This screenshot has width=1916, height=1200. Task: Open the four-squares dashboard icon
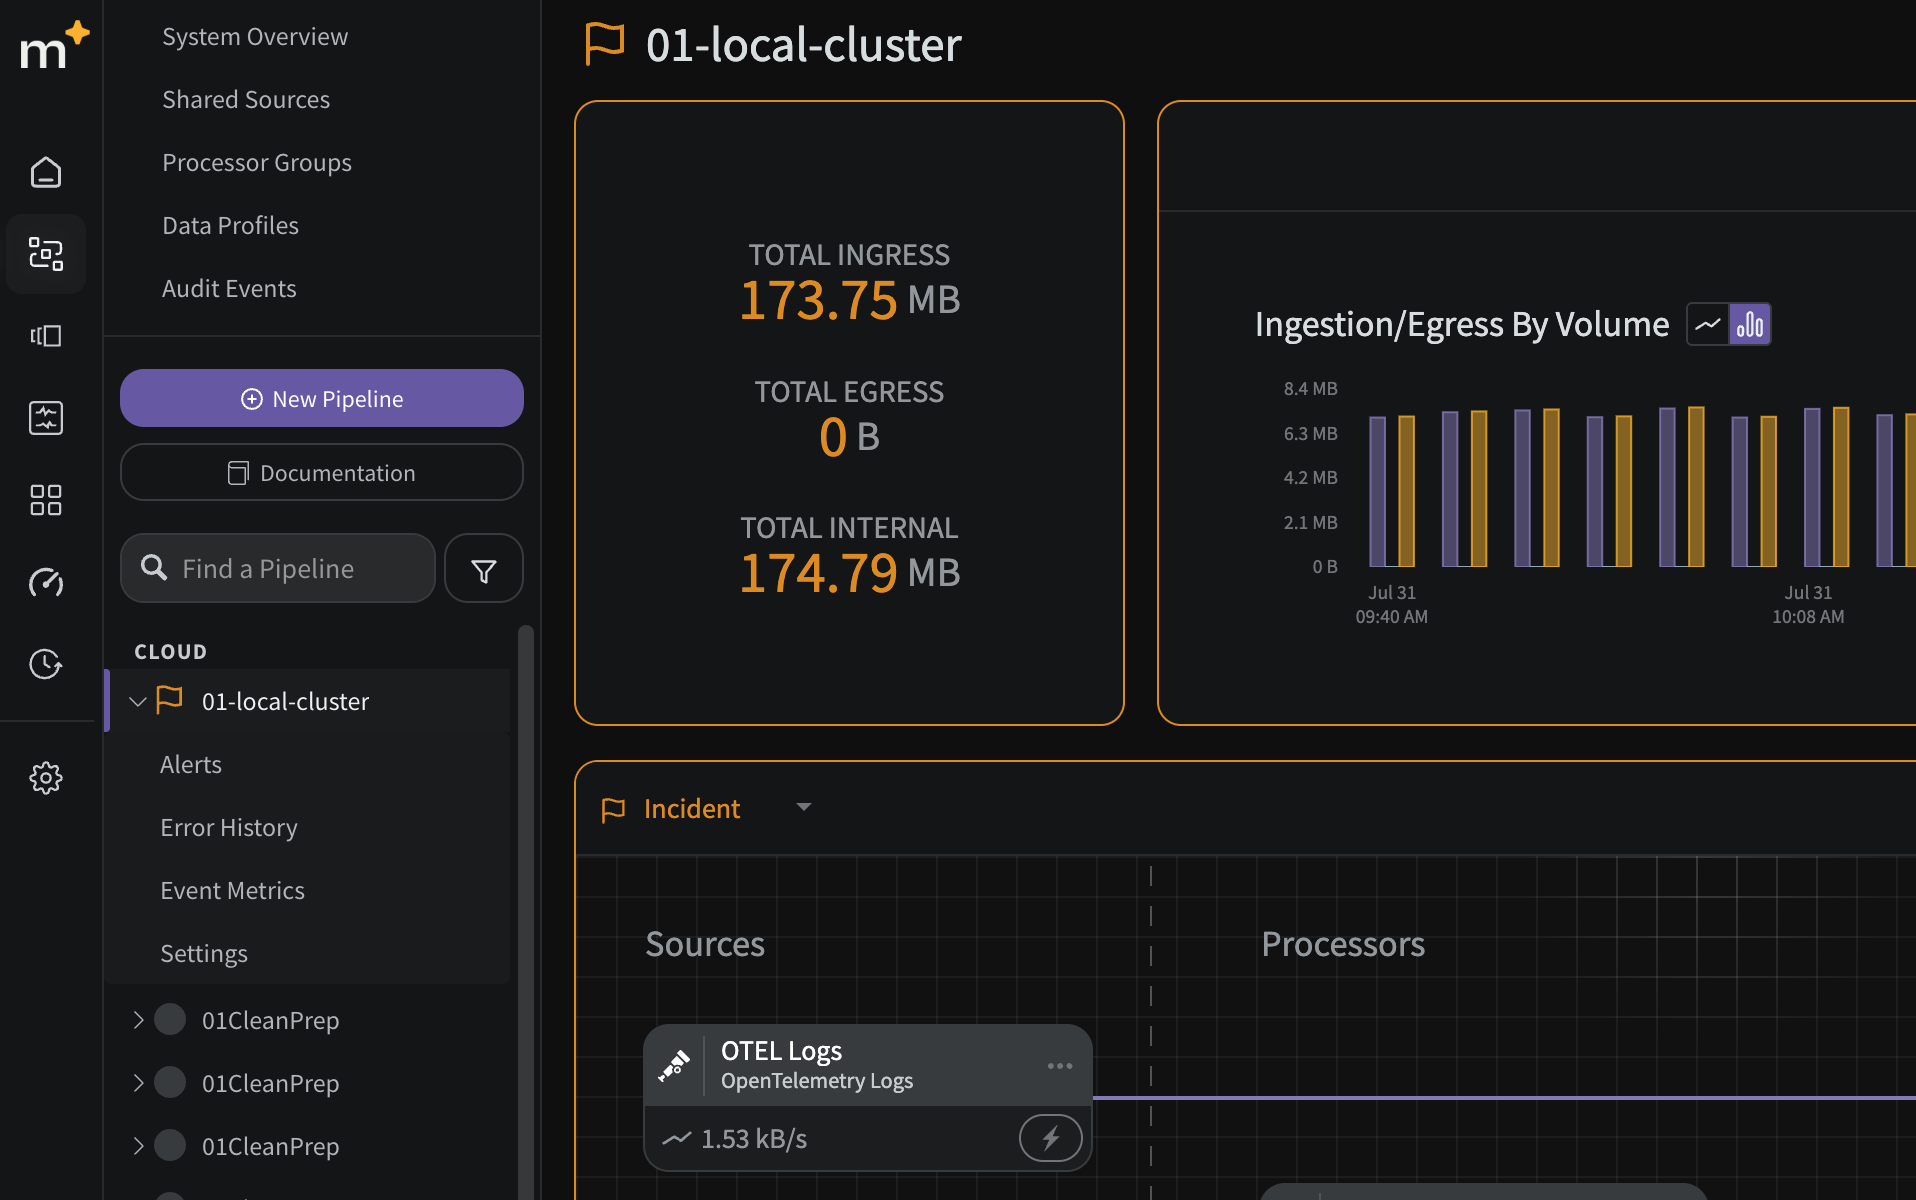(46, 500)
